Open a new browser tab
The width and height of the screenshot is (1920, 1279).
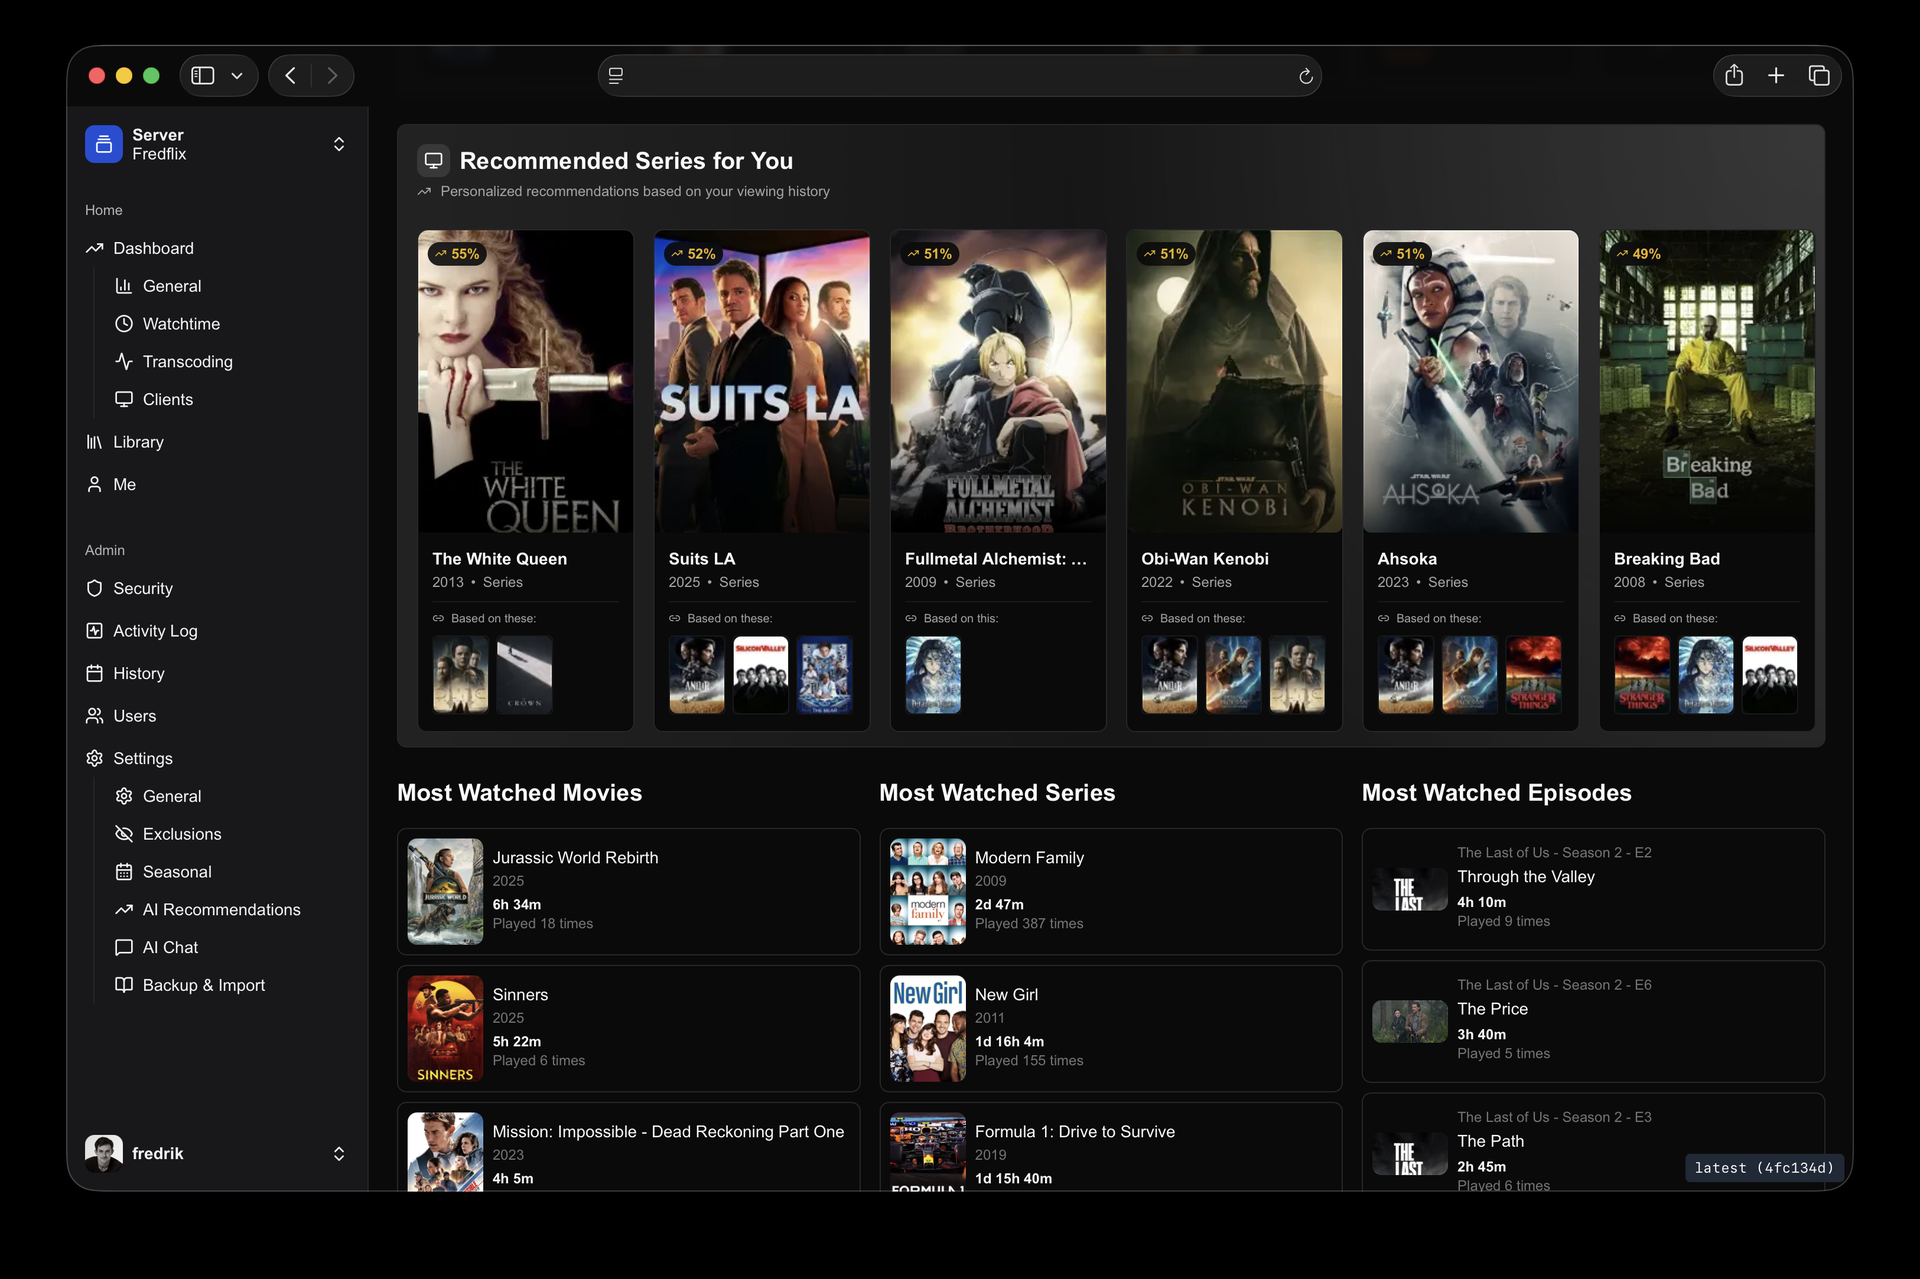tap(1776, 75)
